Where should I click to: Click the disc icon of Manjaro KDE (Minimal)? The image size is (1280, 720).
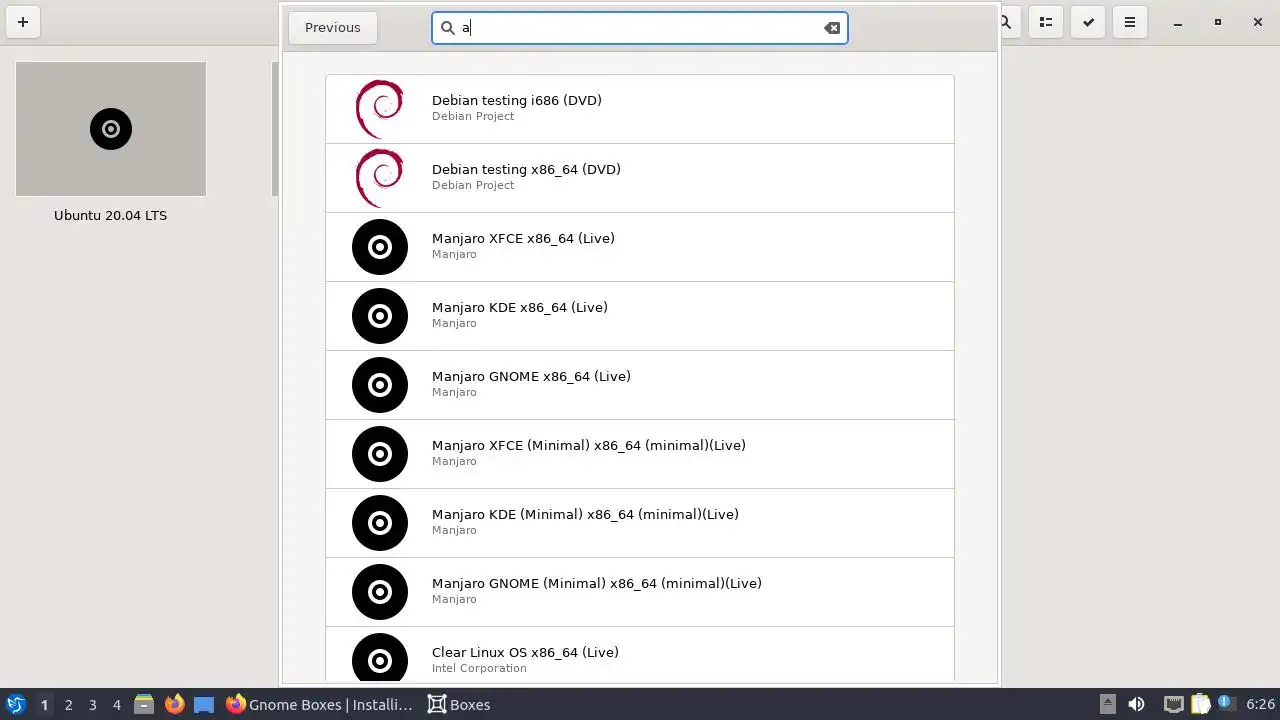coord(380,523)
